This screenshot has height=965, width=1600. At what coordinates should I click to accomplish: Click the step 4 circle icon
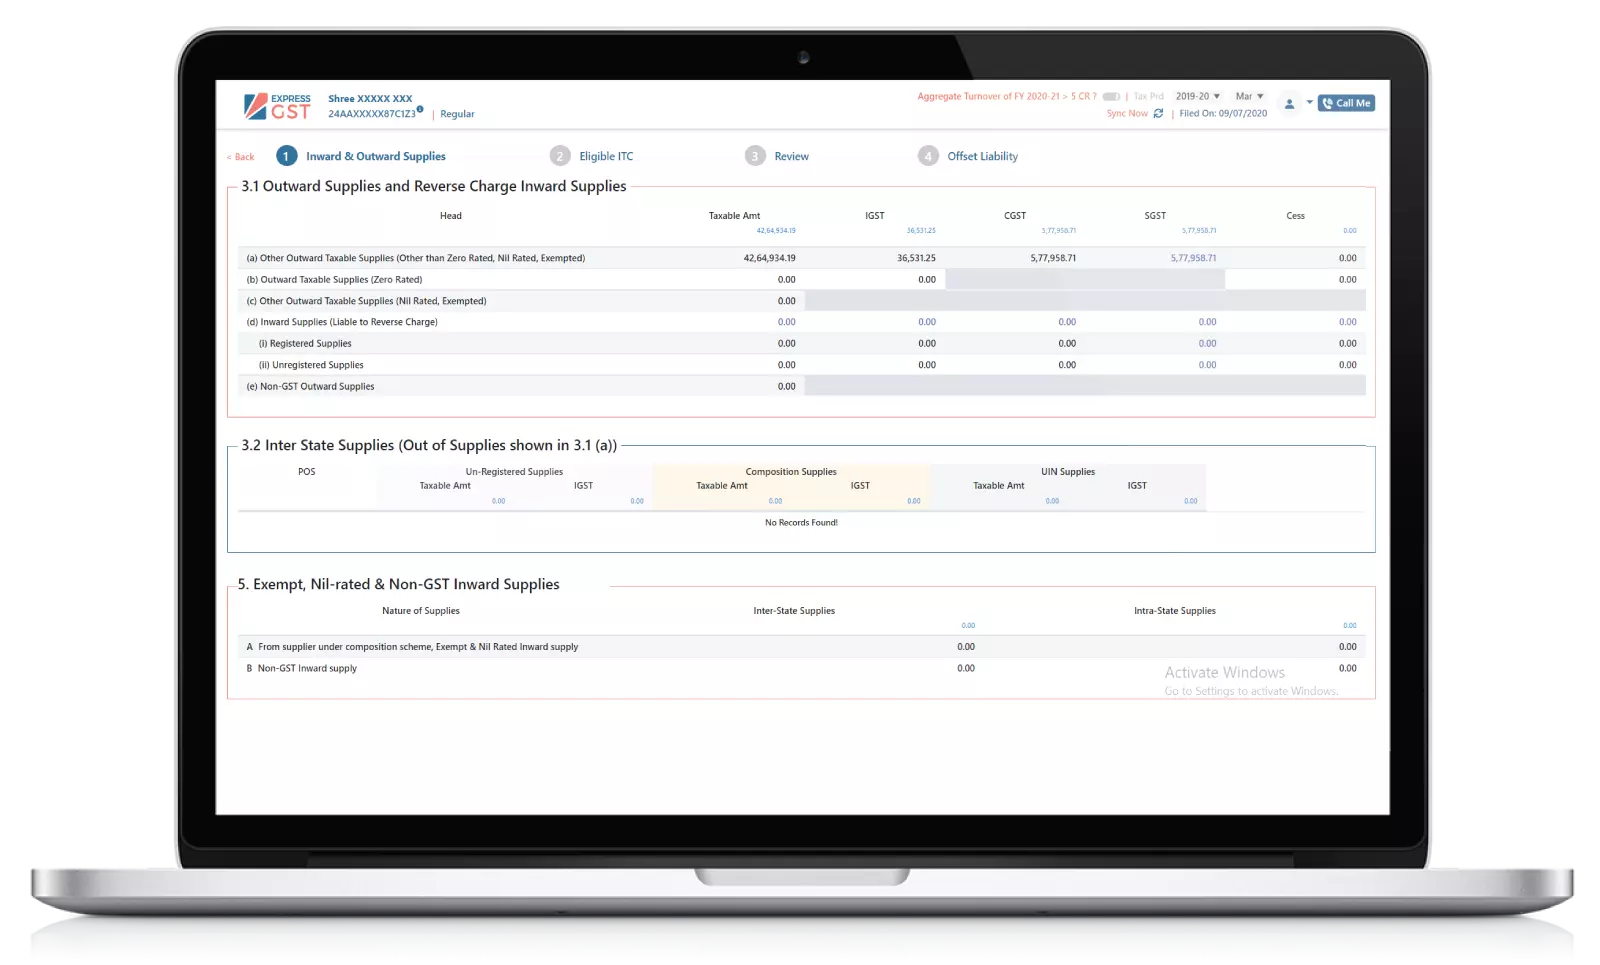[x=928, y=156]
